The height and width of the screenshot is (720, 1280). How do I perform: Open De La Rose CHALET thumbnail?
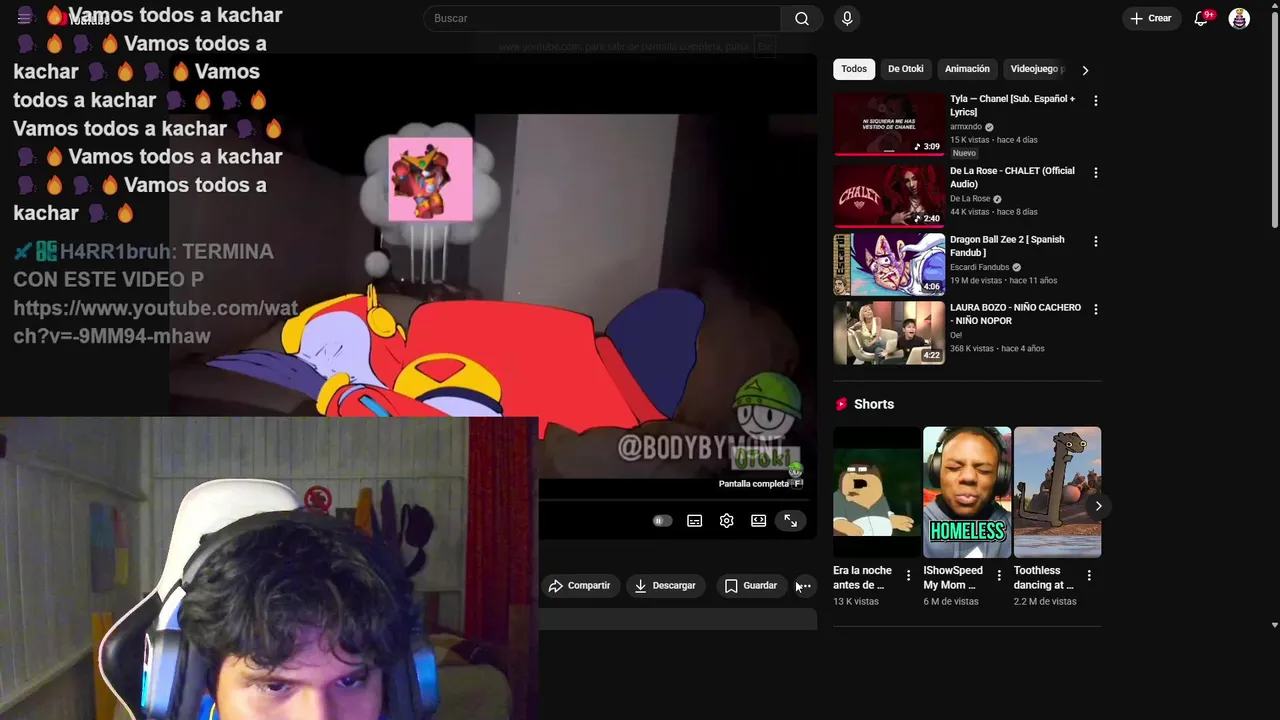[889, 196]
